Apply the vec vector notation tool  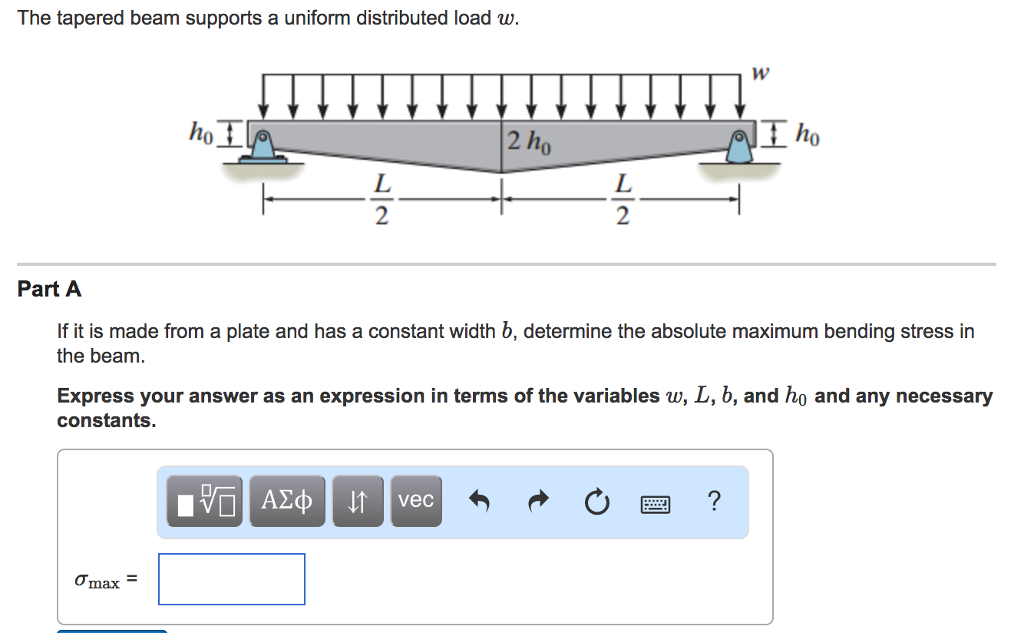pos(416,500)
